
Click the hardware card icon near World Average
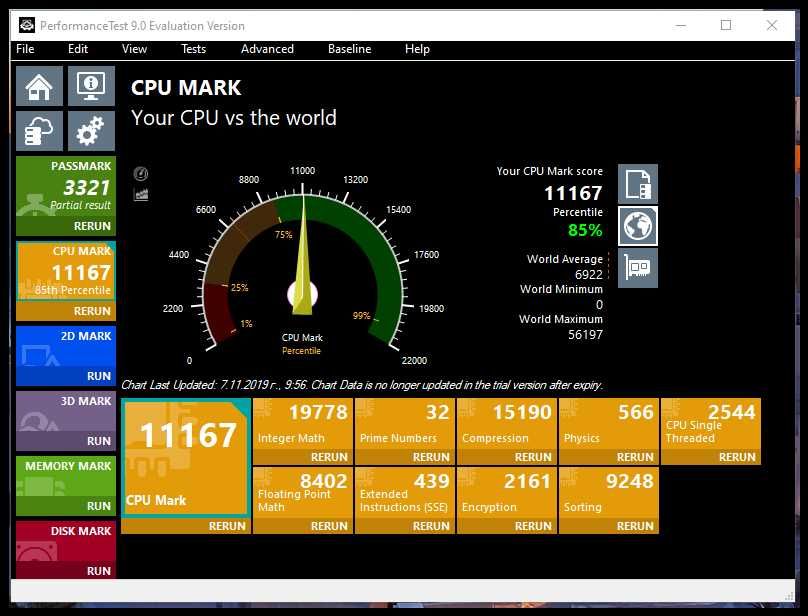[638, 268]
